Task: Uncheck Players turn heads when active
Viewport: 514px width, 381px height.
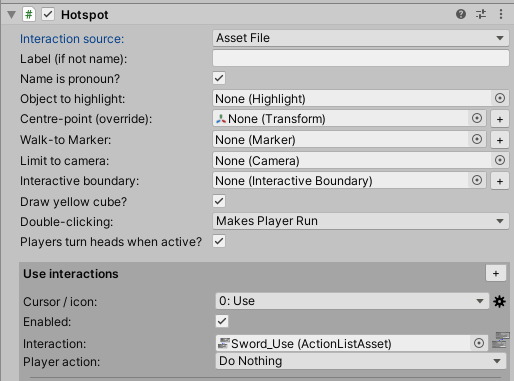Action: point(219,241)
